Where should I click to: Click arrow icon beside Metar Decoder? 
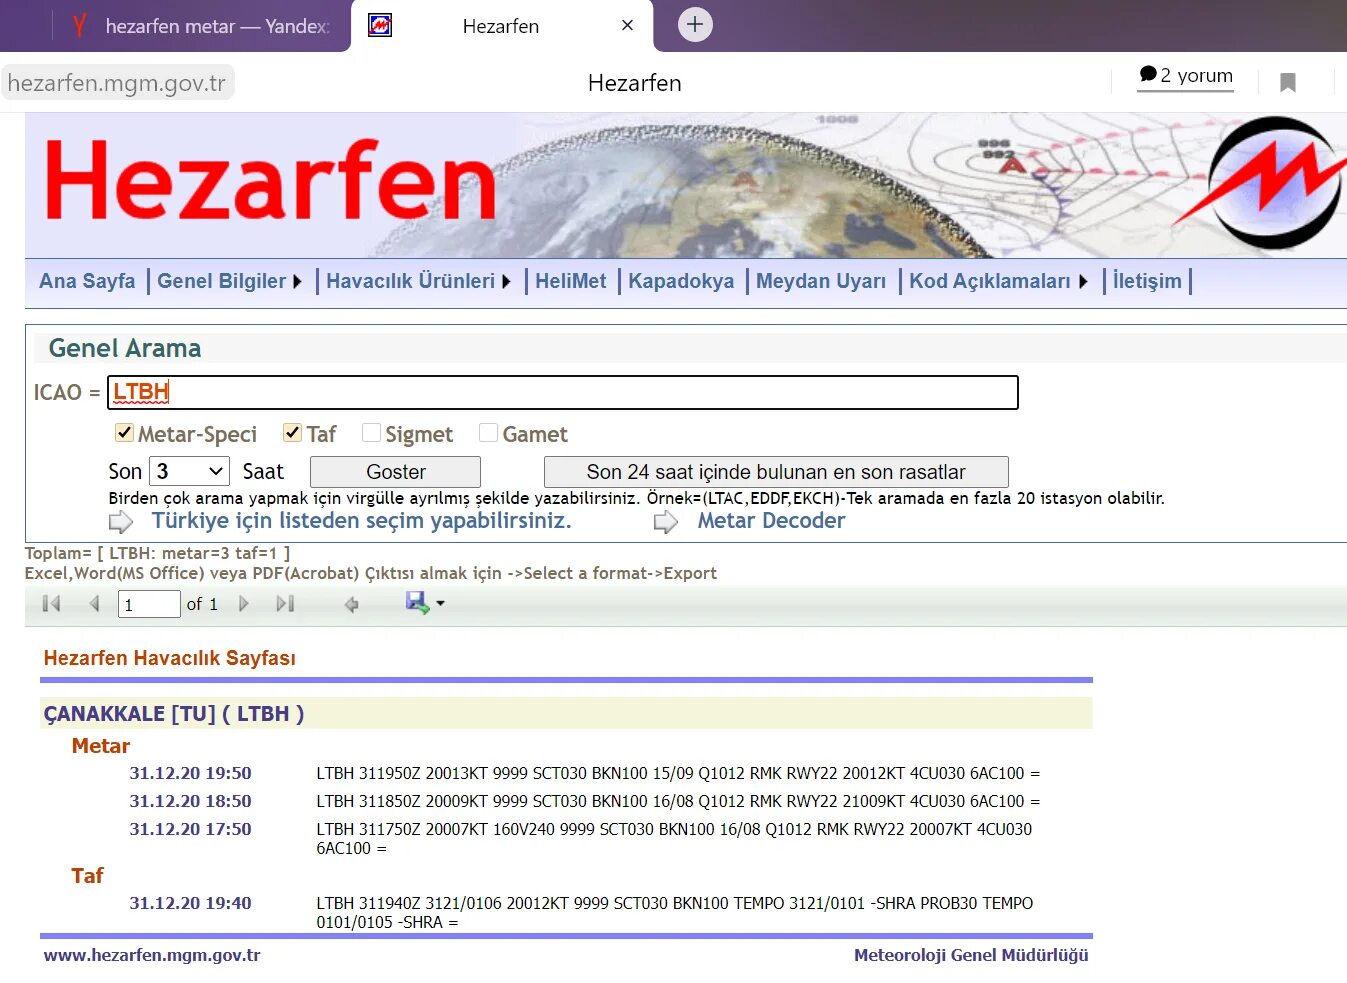click(666, 522)
